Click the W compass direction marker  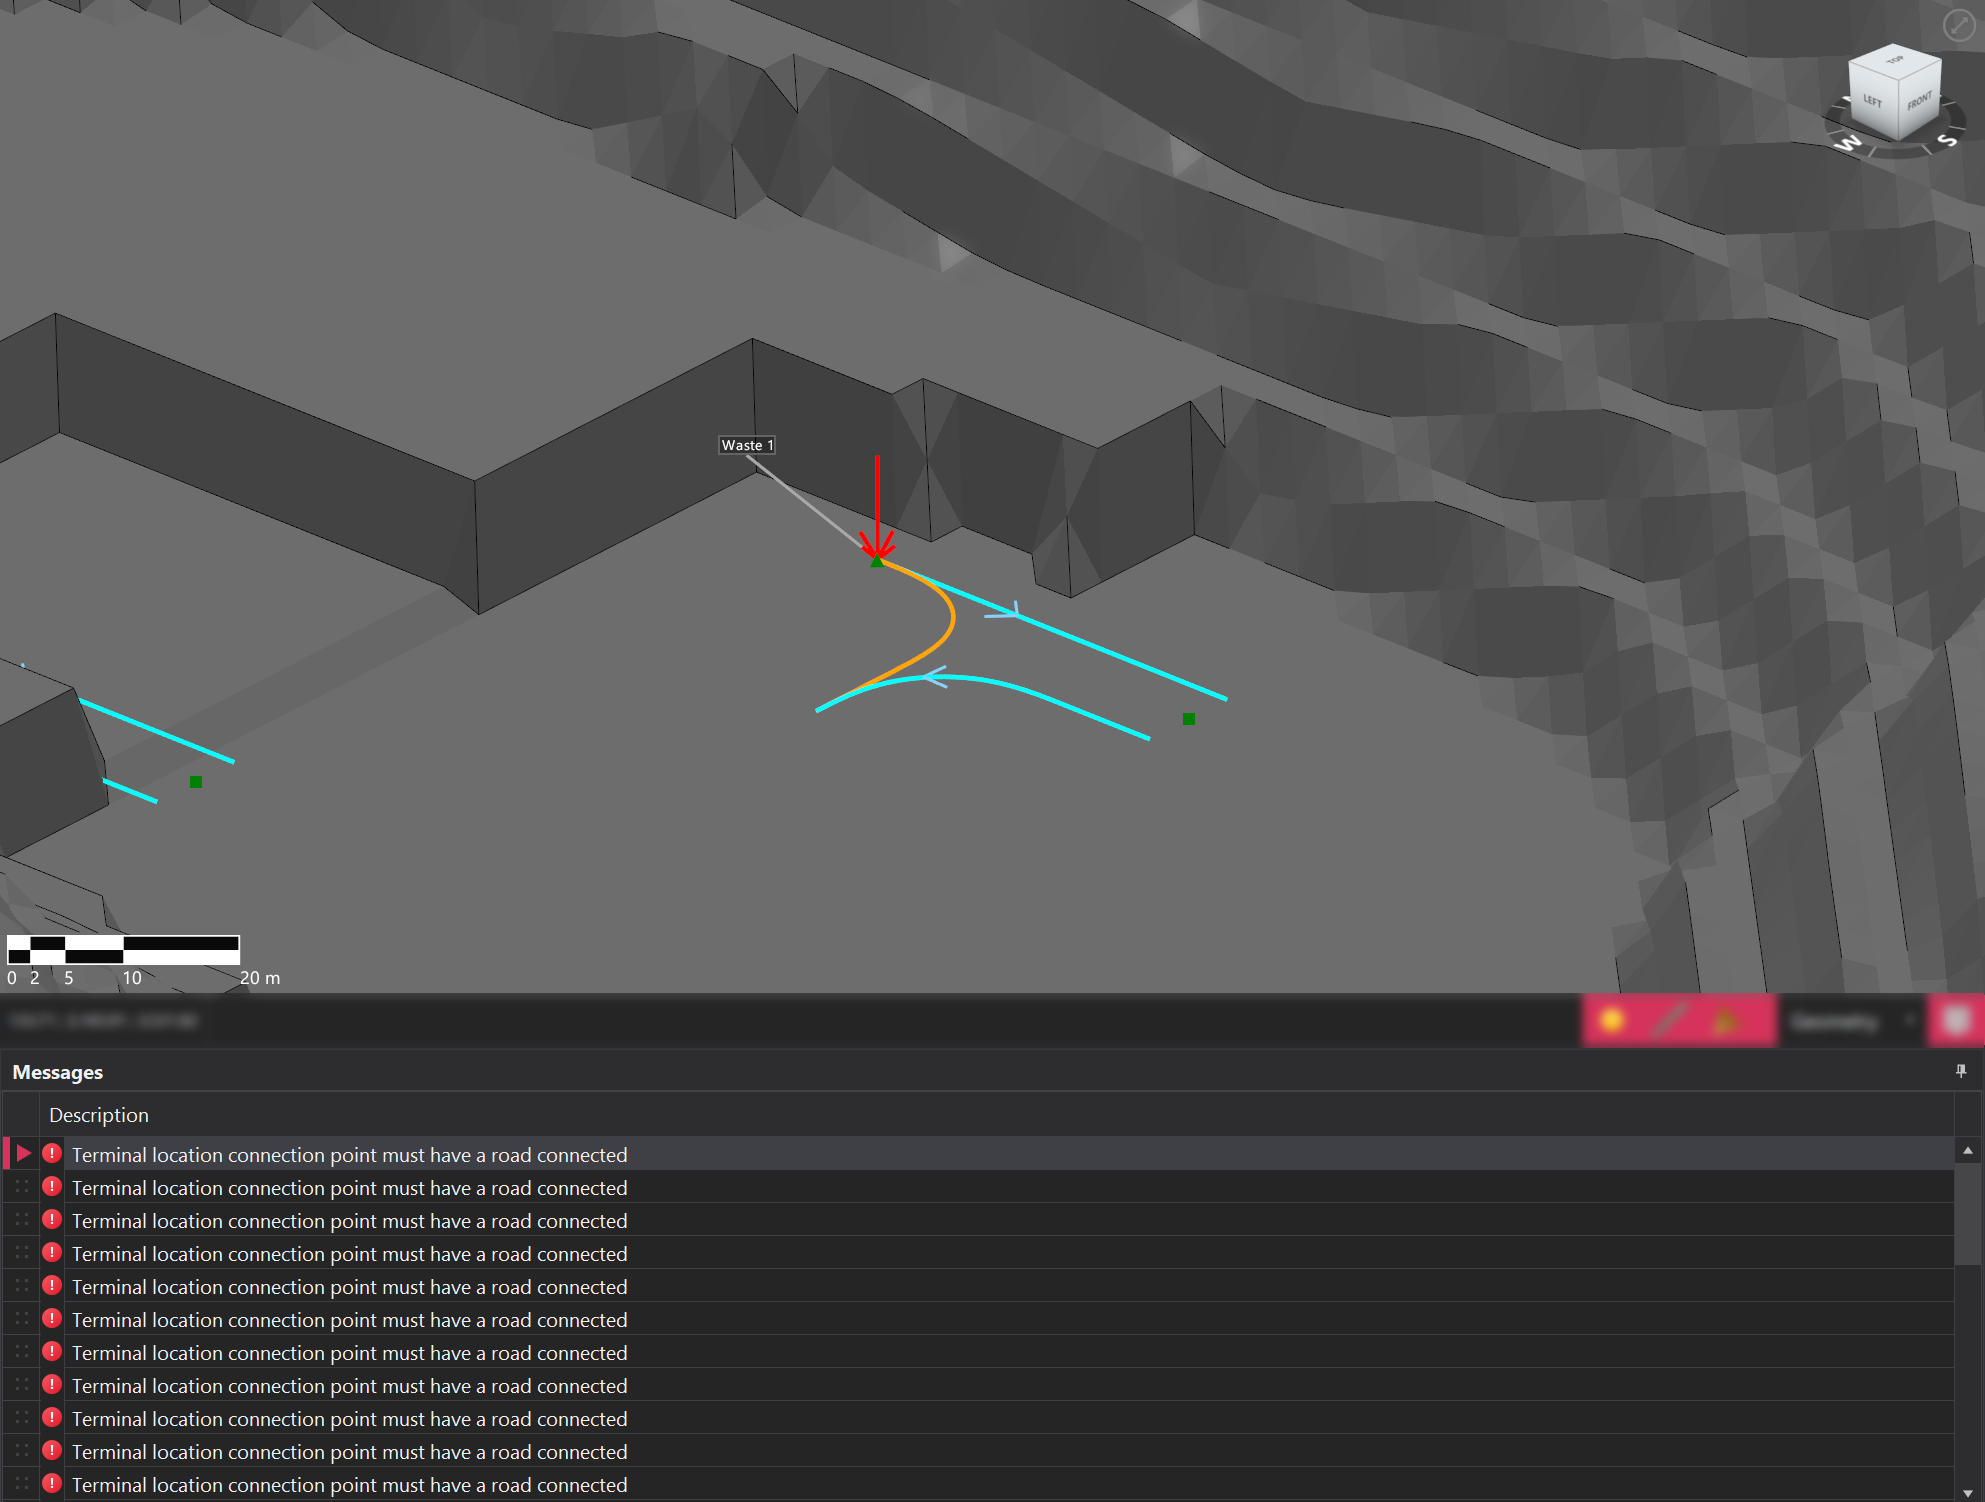click(1848, 143)
